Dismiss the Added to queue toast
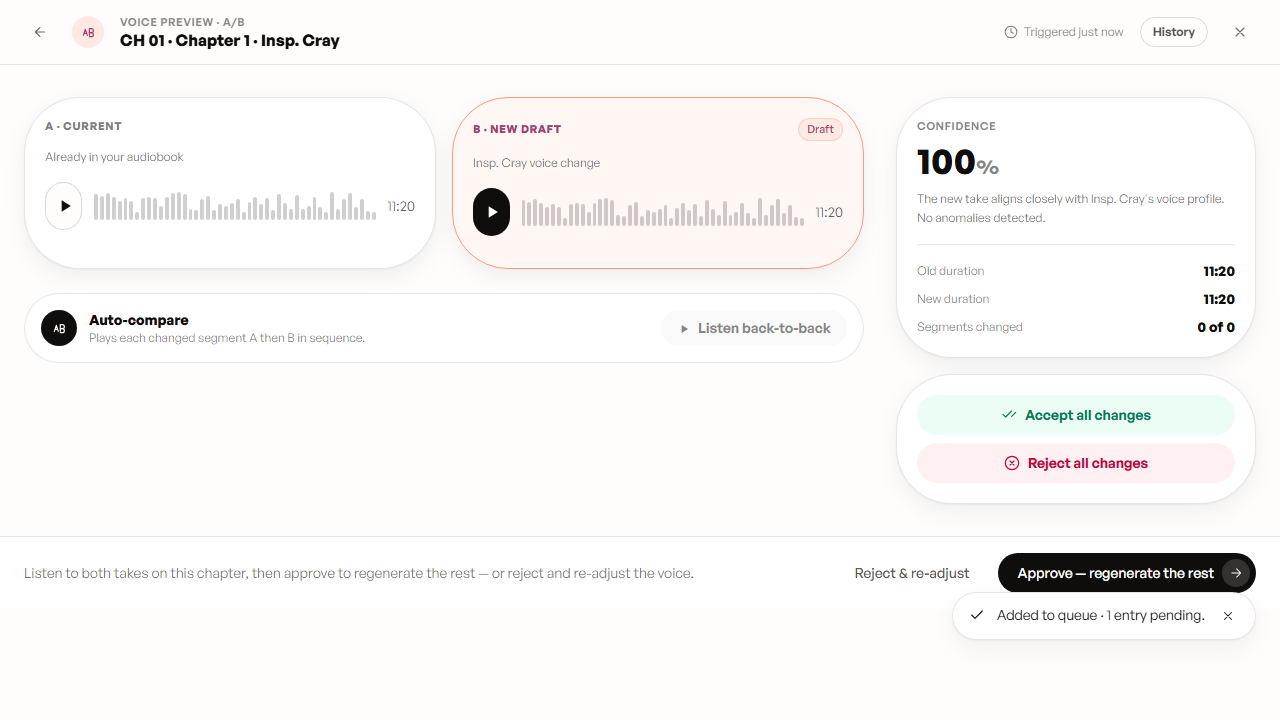The image size is (1280, 720). coord(1228,616)
